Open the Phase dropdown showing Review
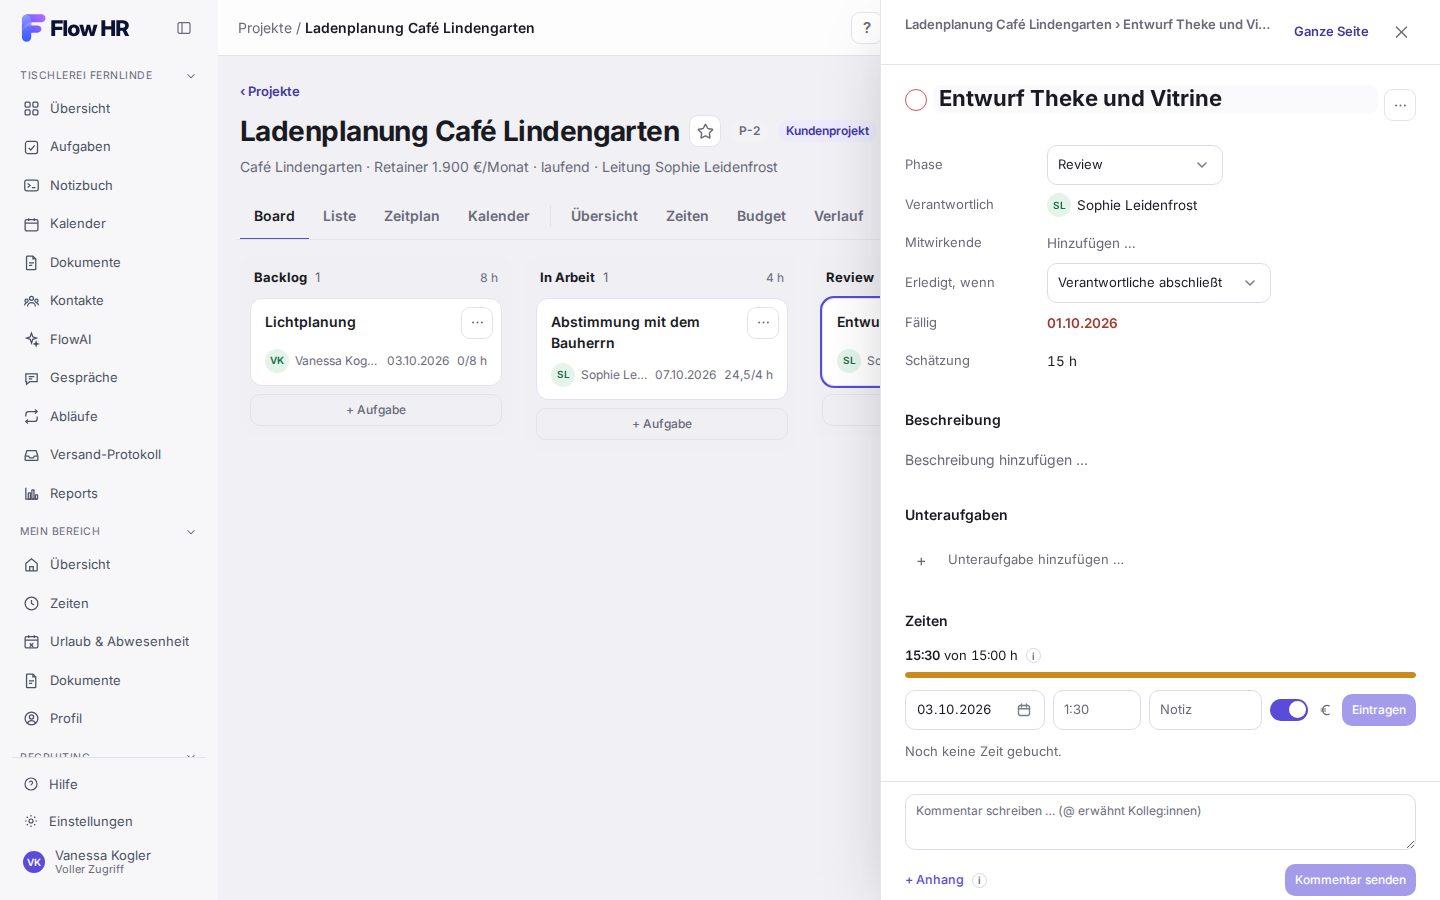 (1134, 165)
